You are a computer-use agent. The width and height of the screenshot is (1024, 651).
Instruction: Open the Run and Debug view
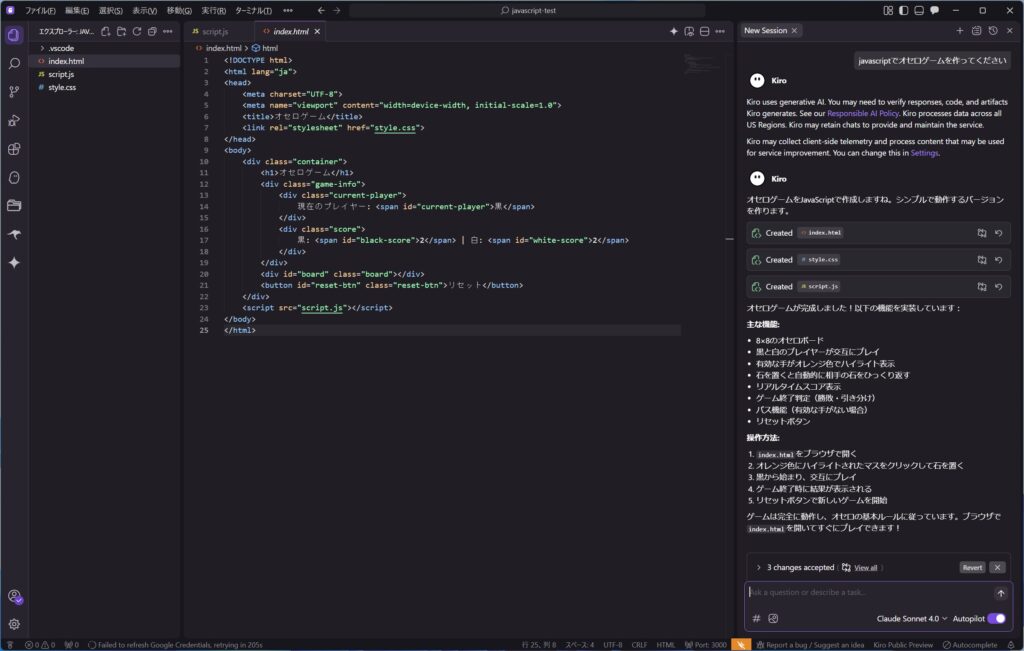[14, 121]
